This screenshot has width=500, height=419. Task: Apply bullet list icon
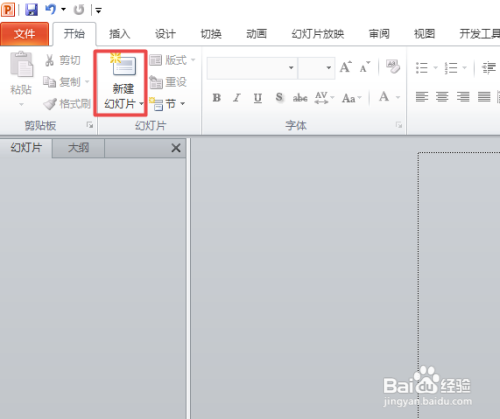pyautogui.click(x=422, y=68)
